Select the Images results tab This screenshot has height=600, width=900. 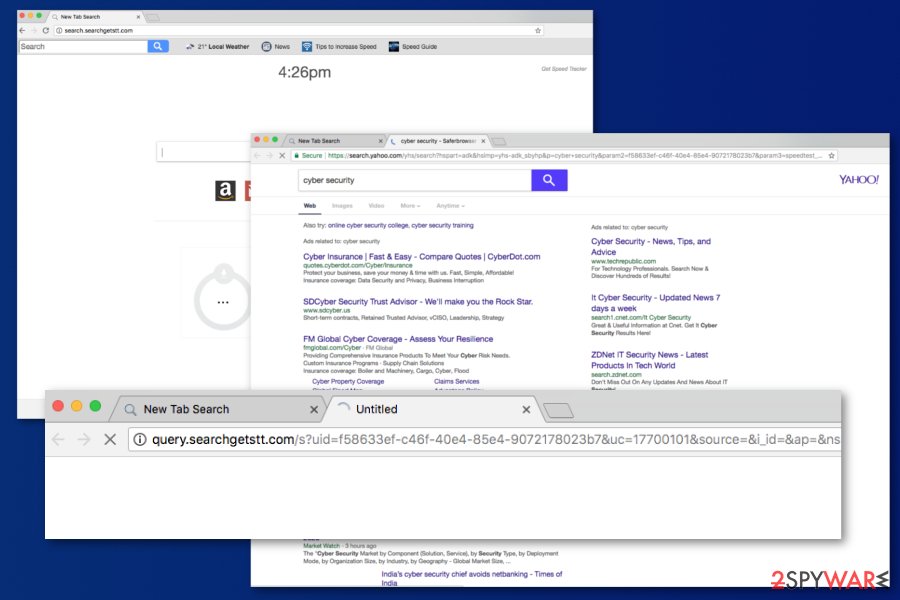tap(342, 206)
